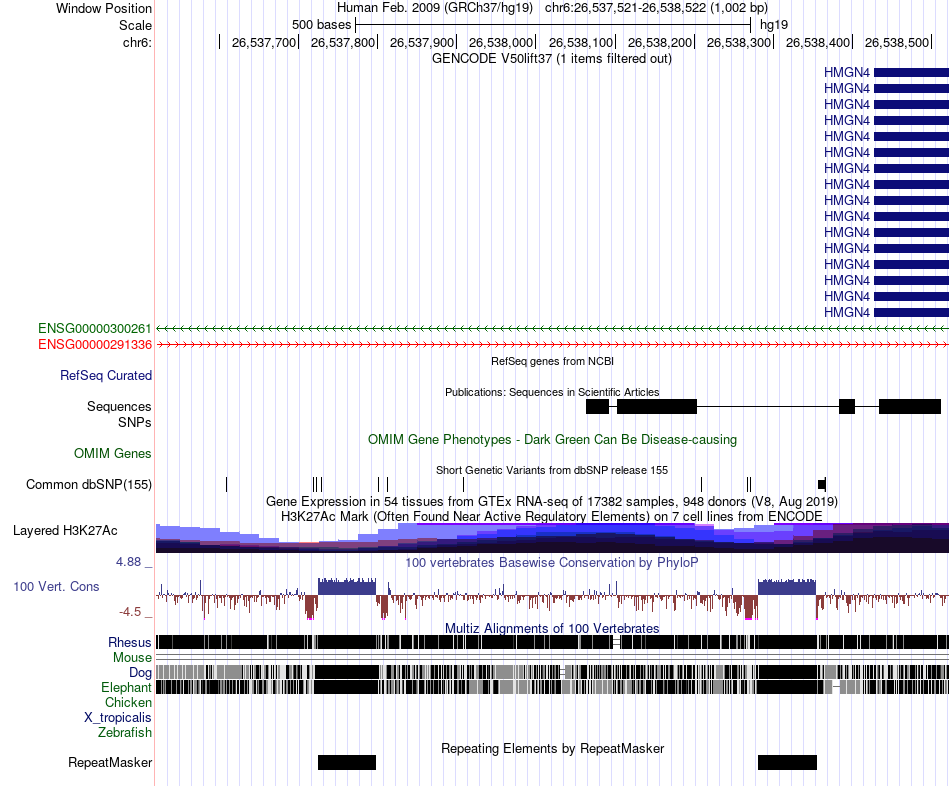Viewport: 950px width, 786px height.
Task: Click the 26,537,800 ruler coordinate
Action: 343,42
